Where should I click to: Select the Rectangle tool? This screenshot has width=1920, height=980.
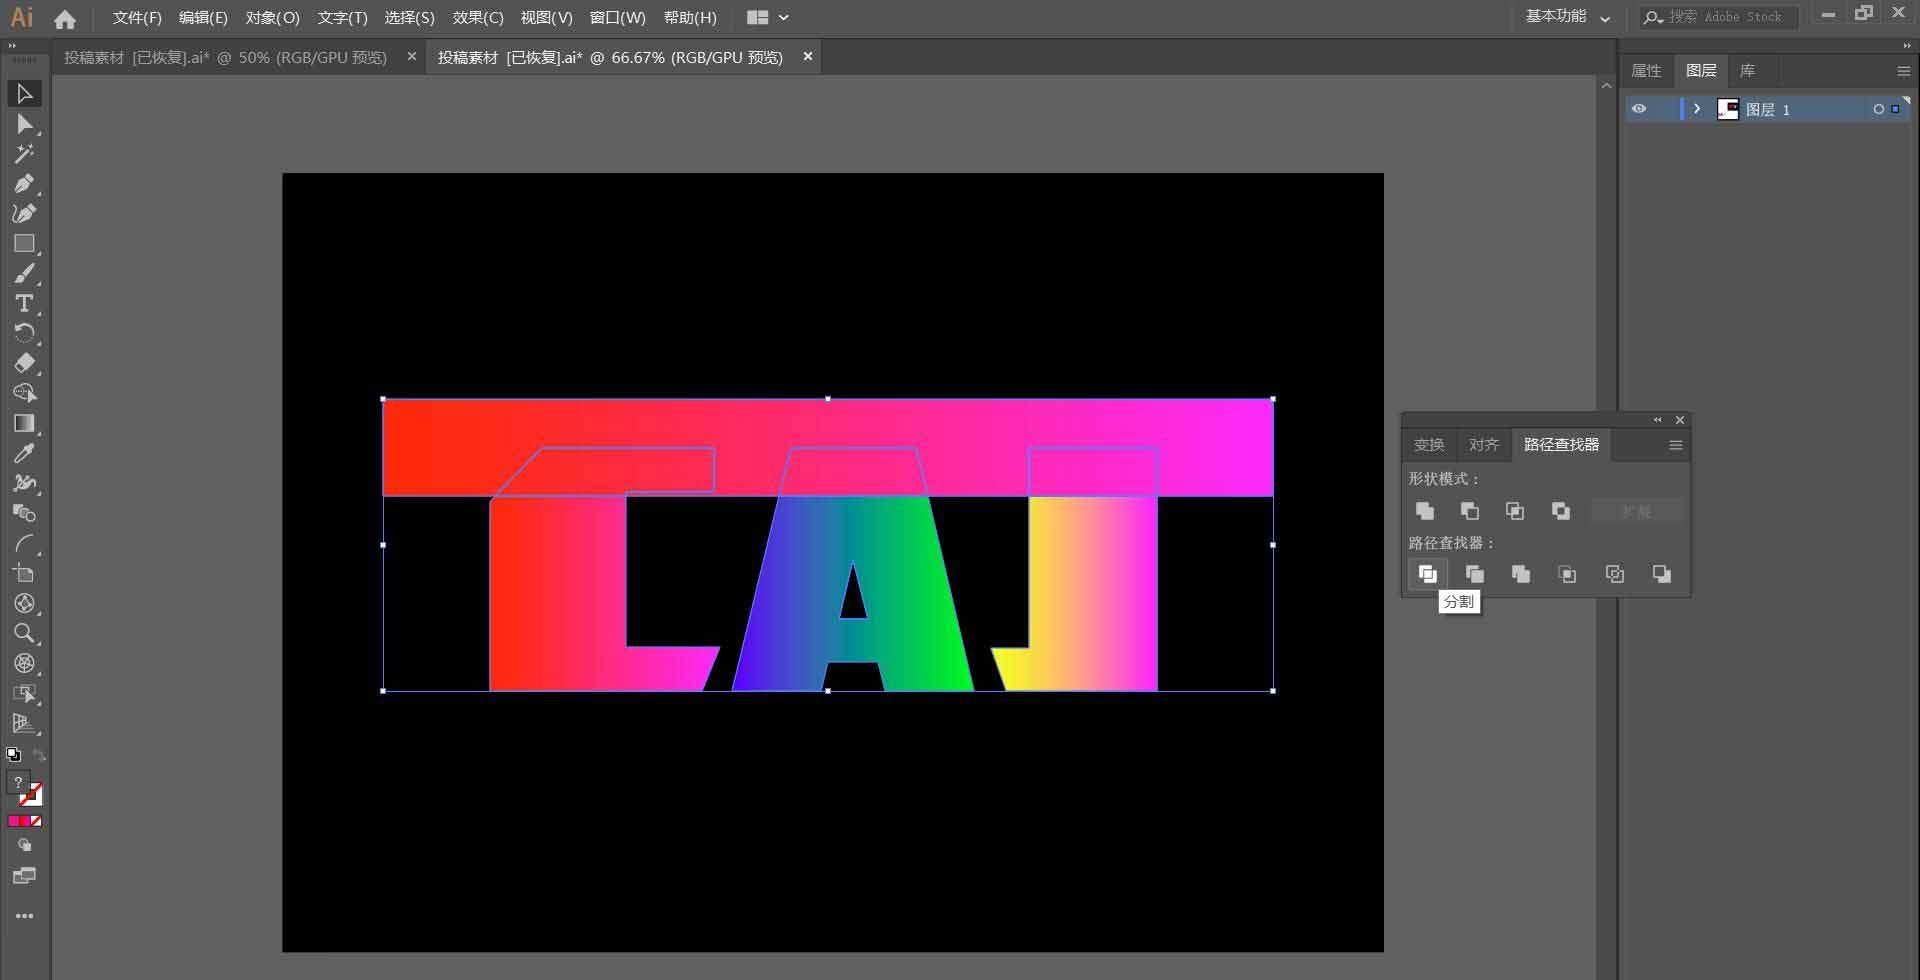click(24, 243)
